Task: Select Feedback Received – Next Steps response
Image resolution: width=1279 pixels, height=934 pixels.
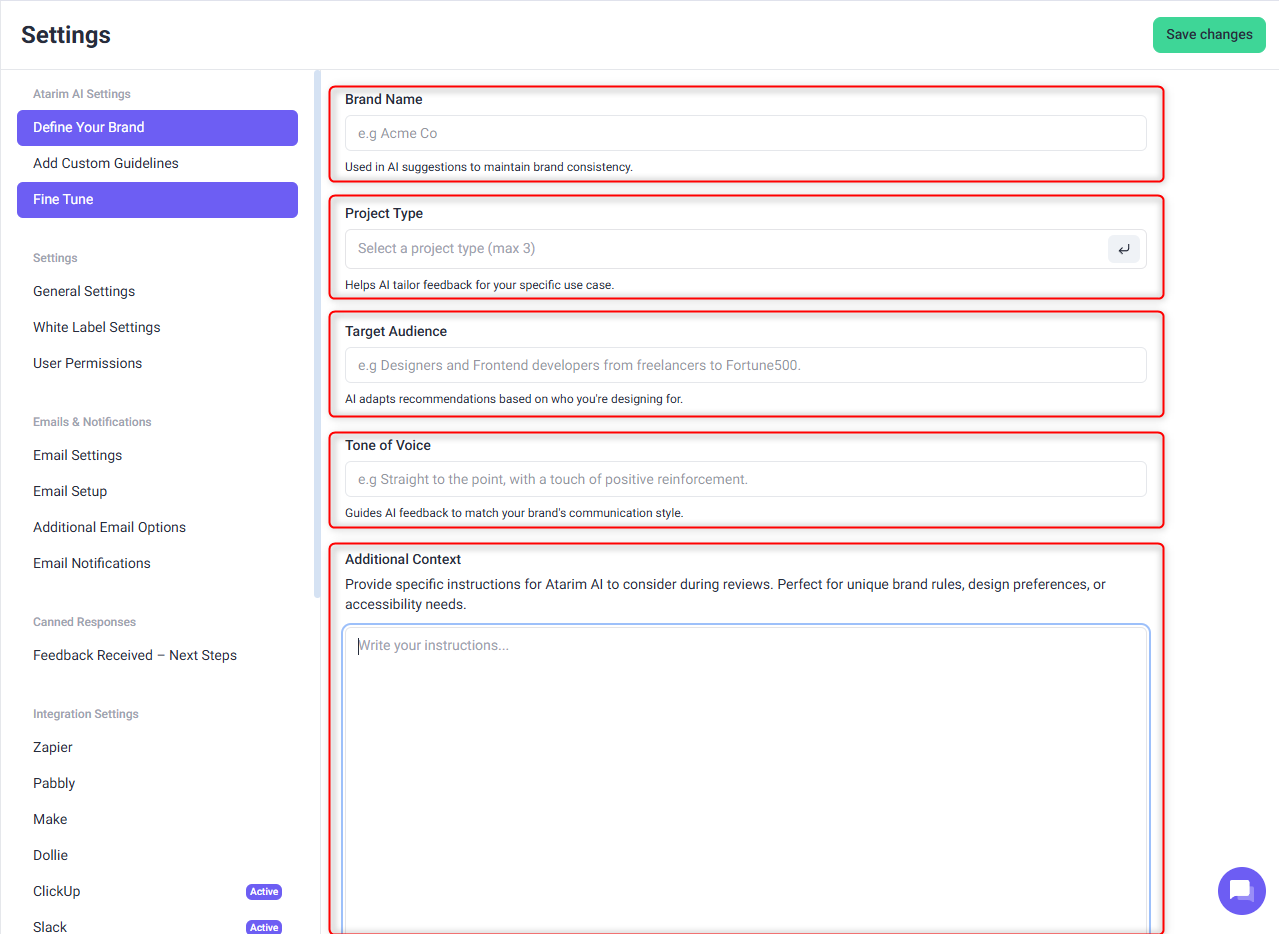Action: coord(135,655)
